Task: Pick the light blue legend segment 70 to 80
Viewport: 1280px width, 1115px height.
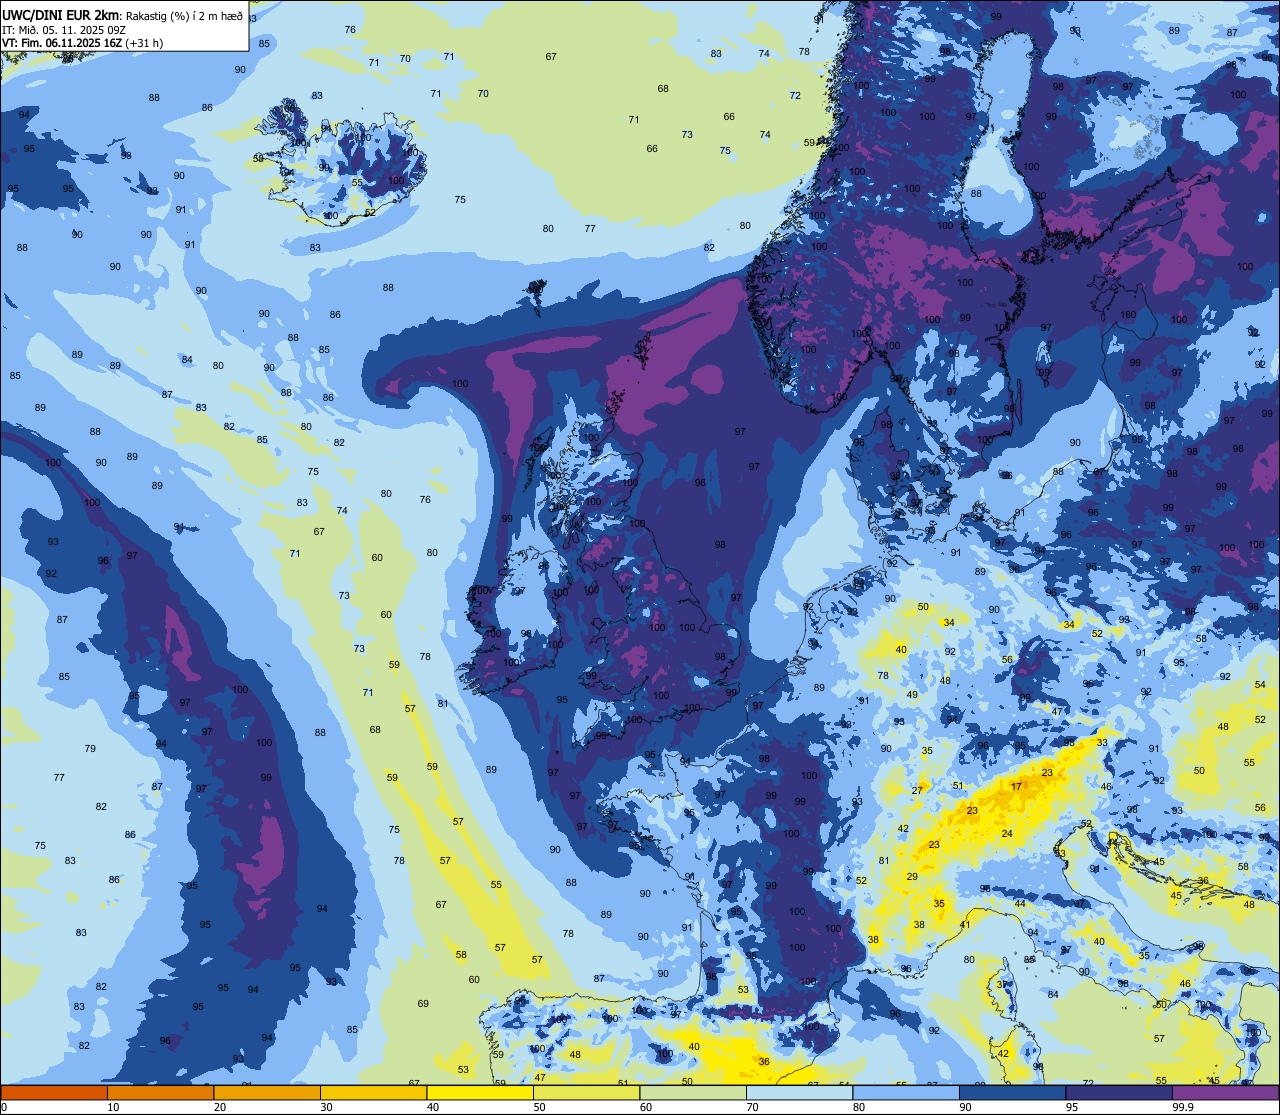Action: pos(799,1092)
